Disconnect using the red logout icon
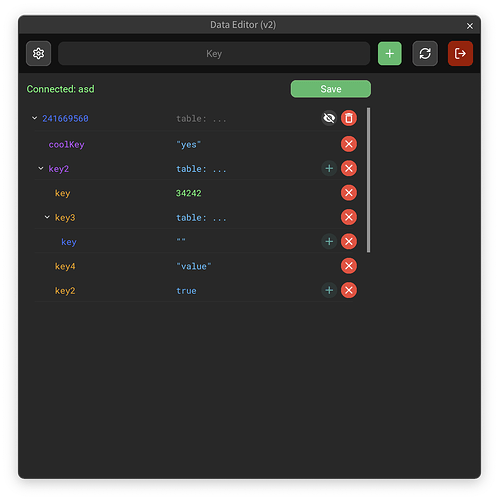499x500 pixels. 460,53
